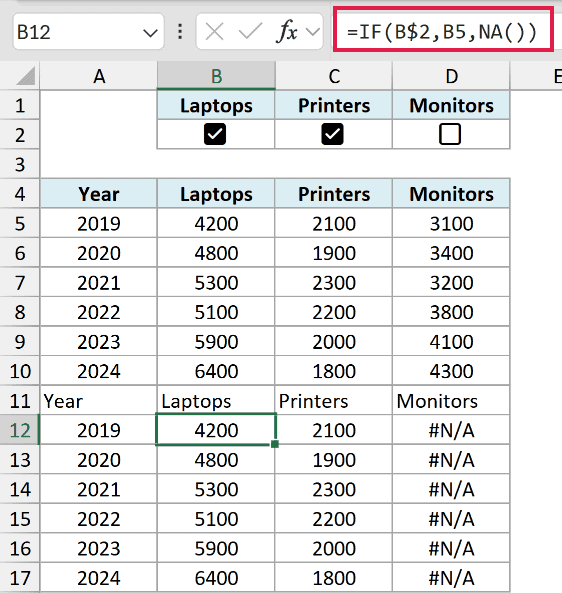This screenshot has width=562, height=593.
Task: Select cell B17 with value 6400
Action: pos(216,578)
